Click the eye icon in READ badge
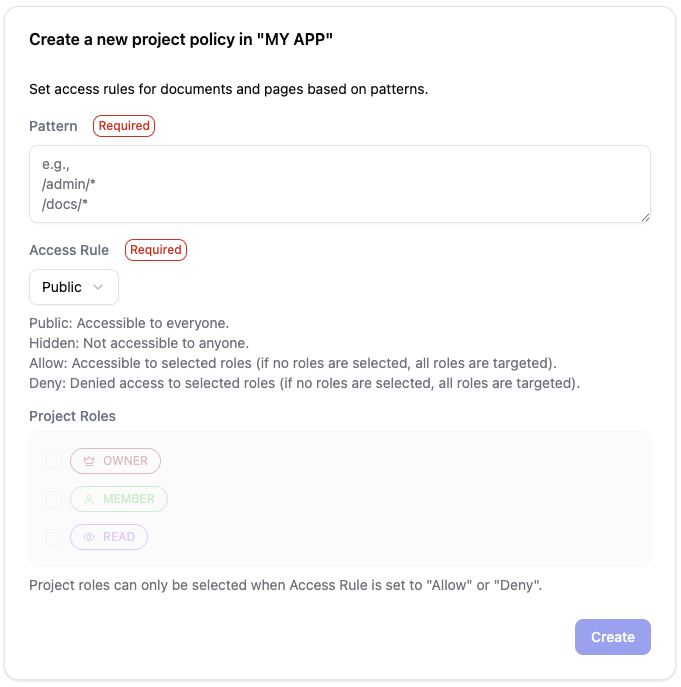The image size is (681, 687). (89, 537)
